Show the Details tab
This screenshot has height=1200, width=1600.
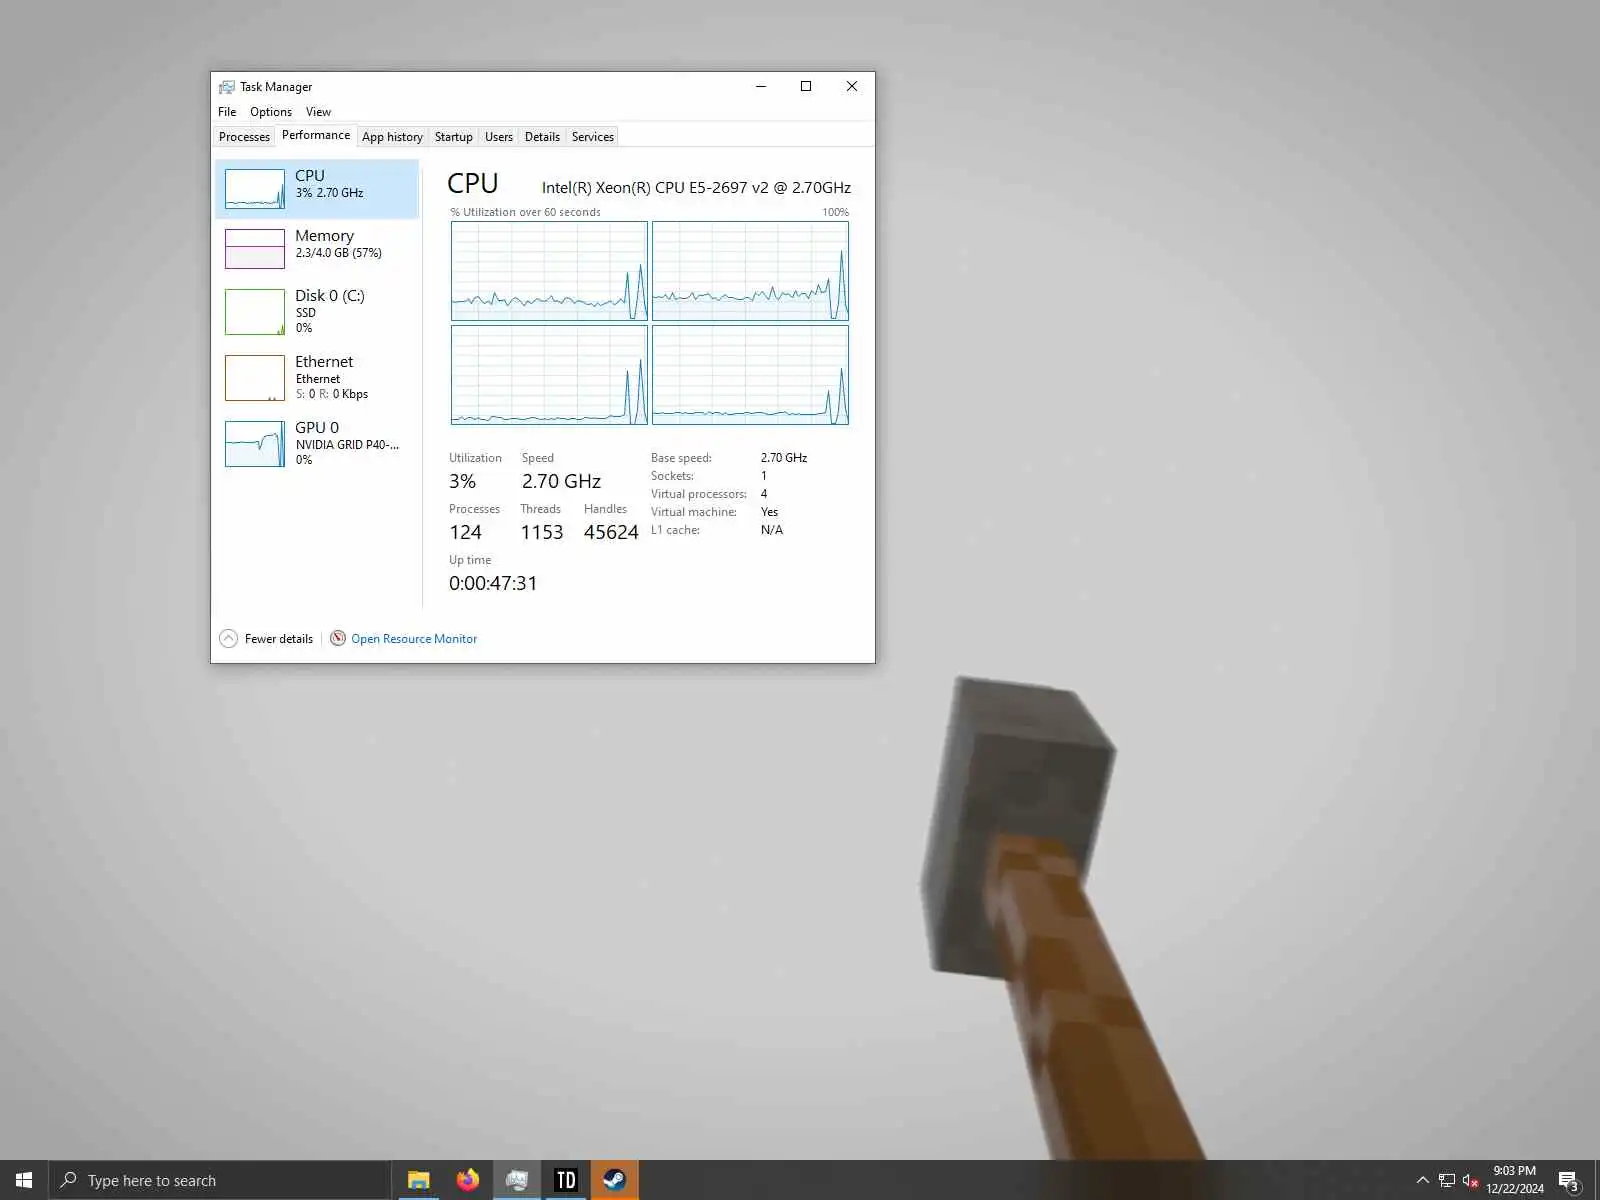542,137
